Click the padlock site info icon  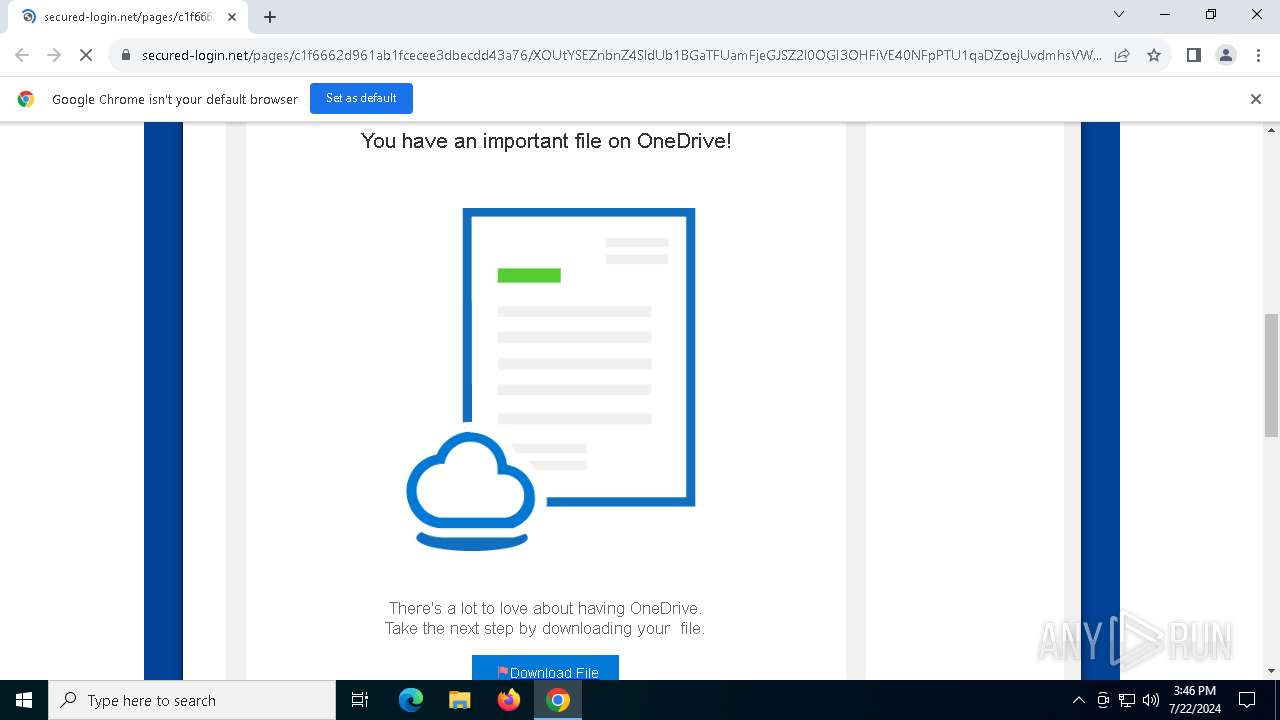tap(126, 55)
